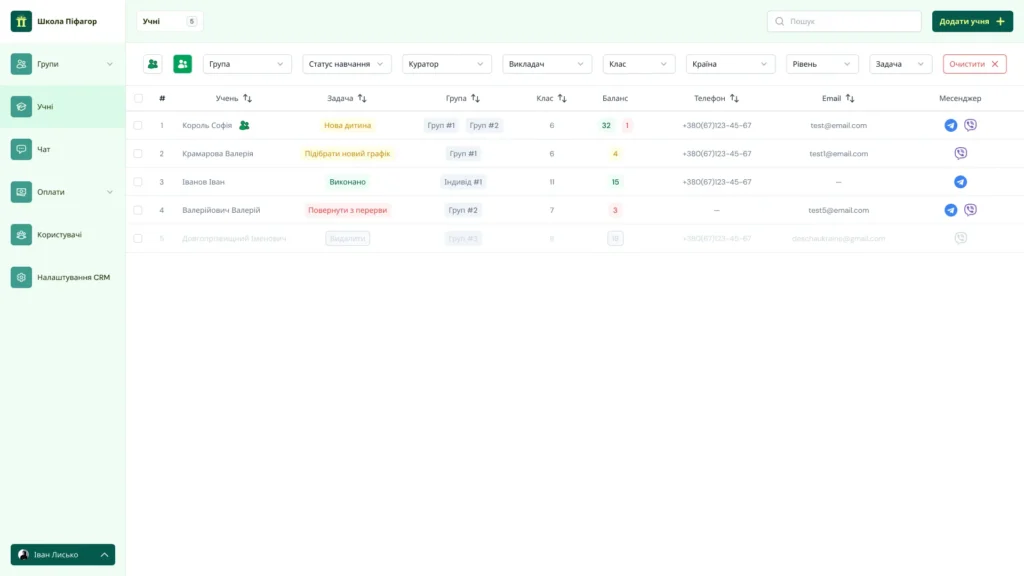The image size is (1024, 576).
Task: Open the Статус навчання dropdown
Action: pos(347,64)
